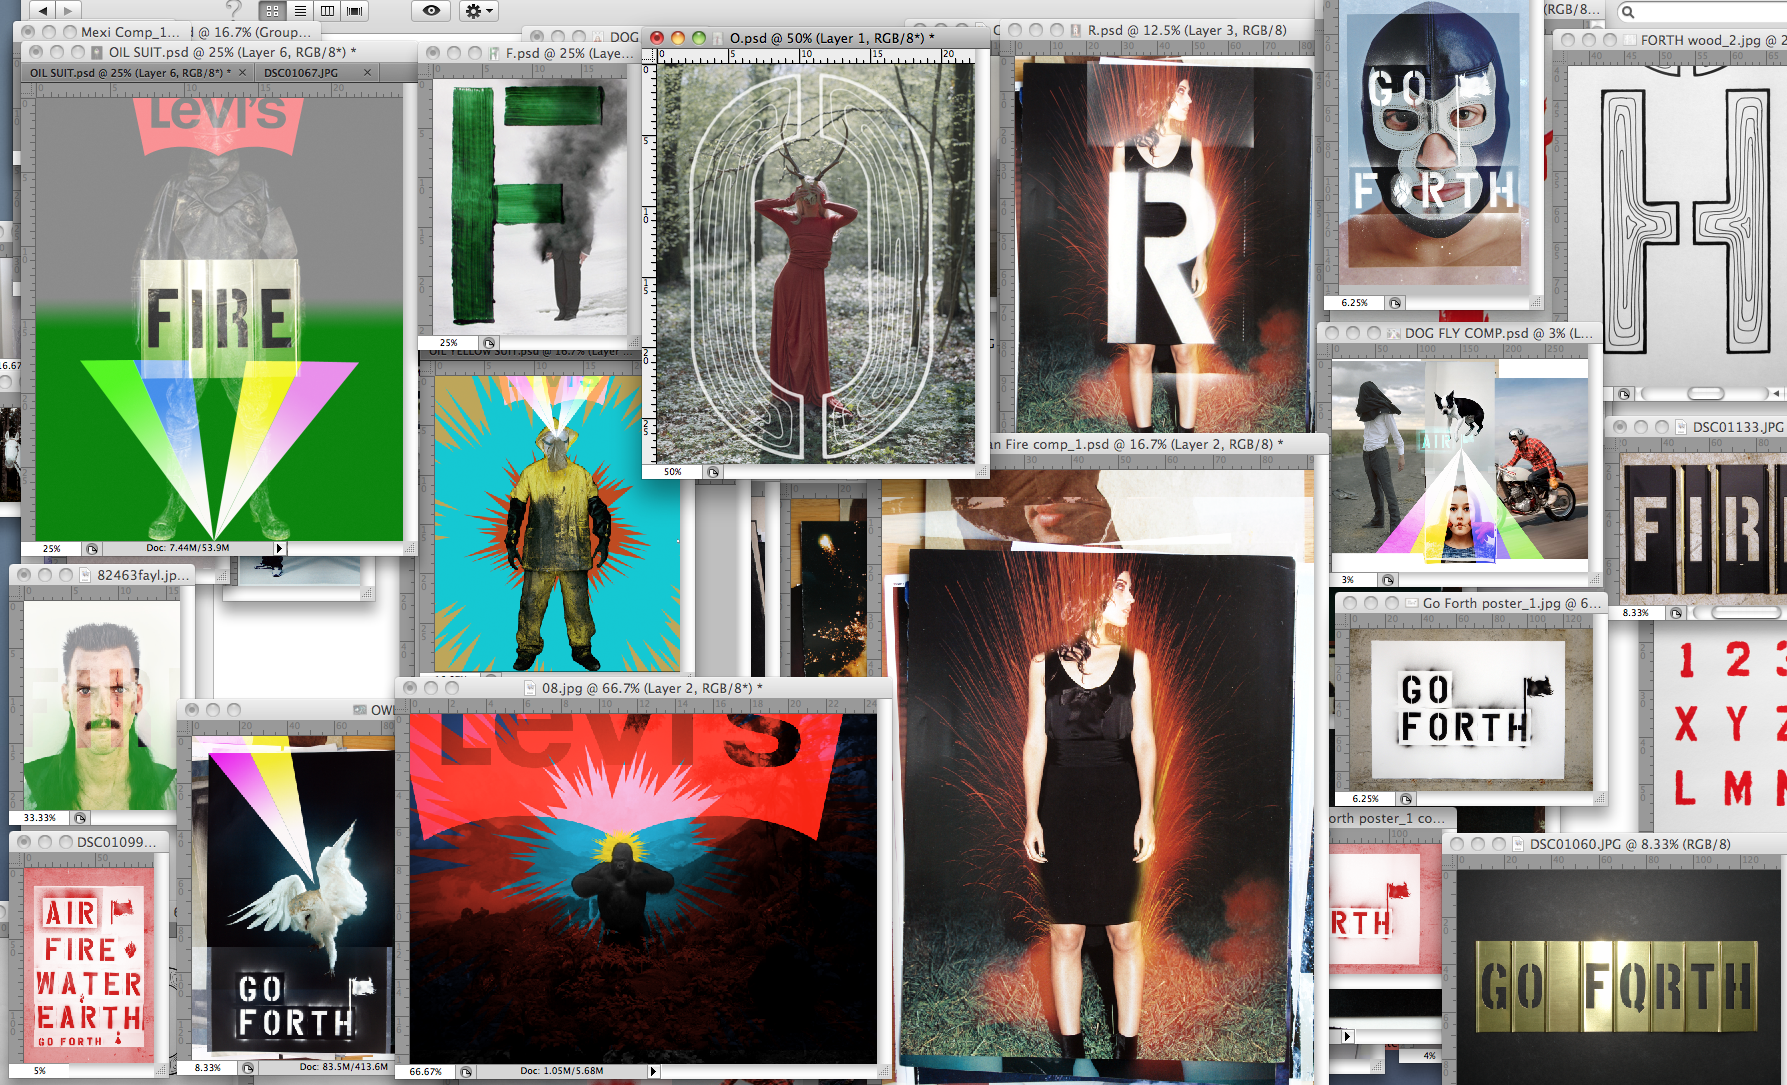Click status icon beside 25% in OIL SUIT window
Screen dimensions: 1787x1085
(92, 548)
